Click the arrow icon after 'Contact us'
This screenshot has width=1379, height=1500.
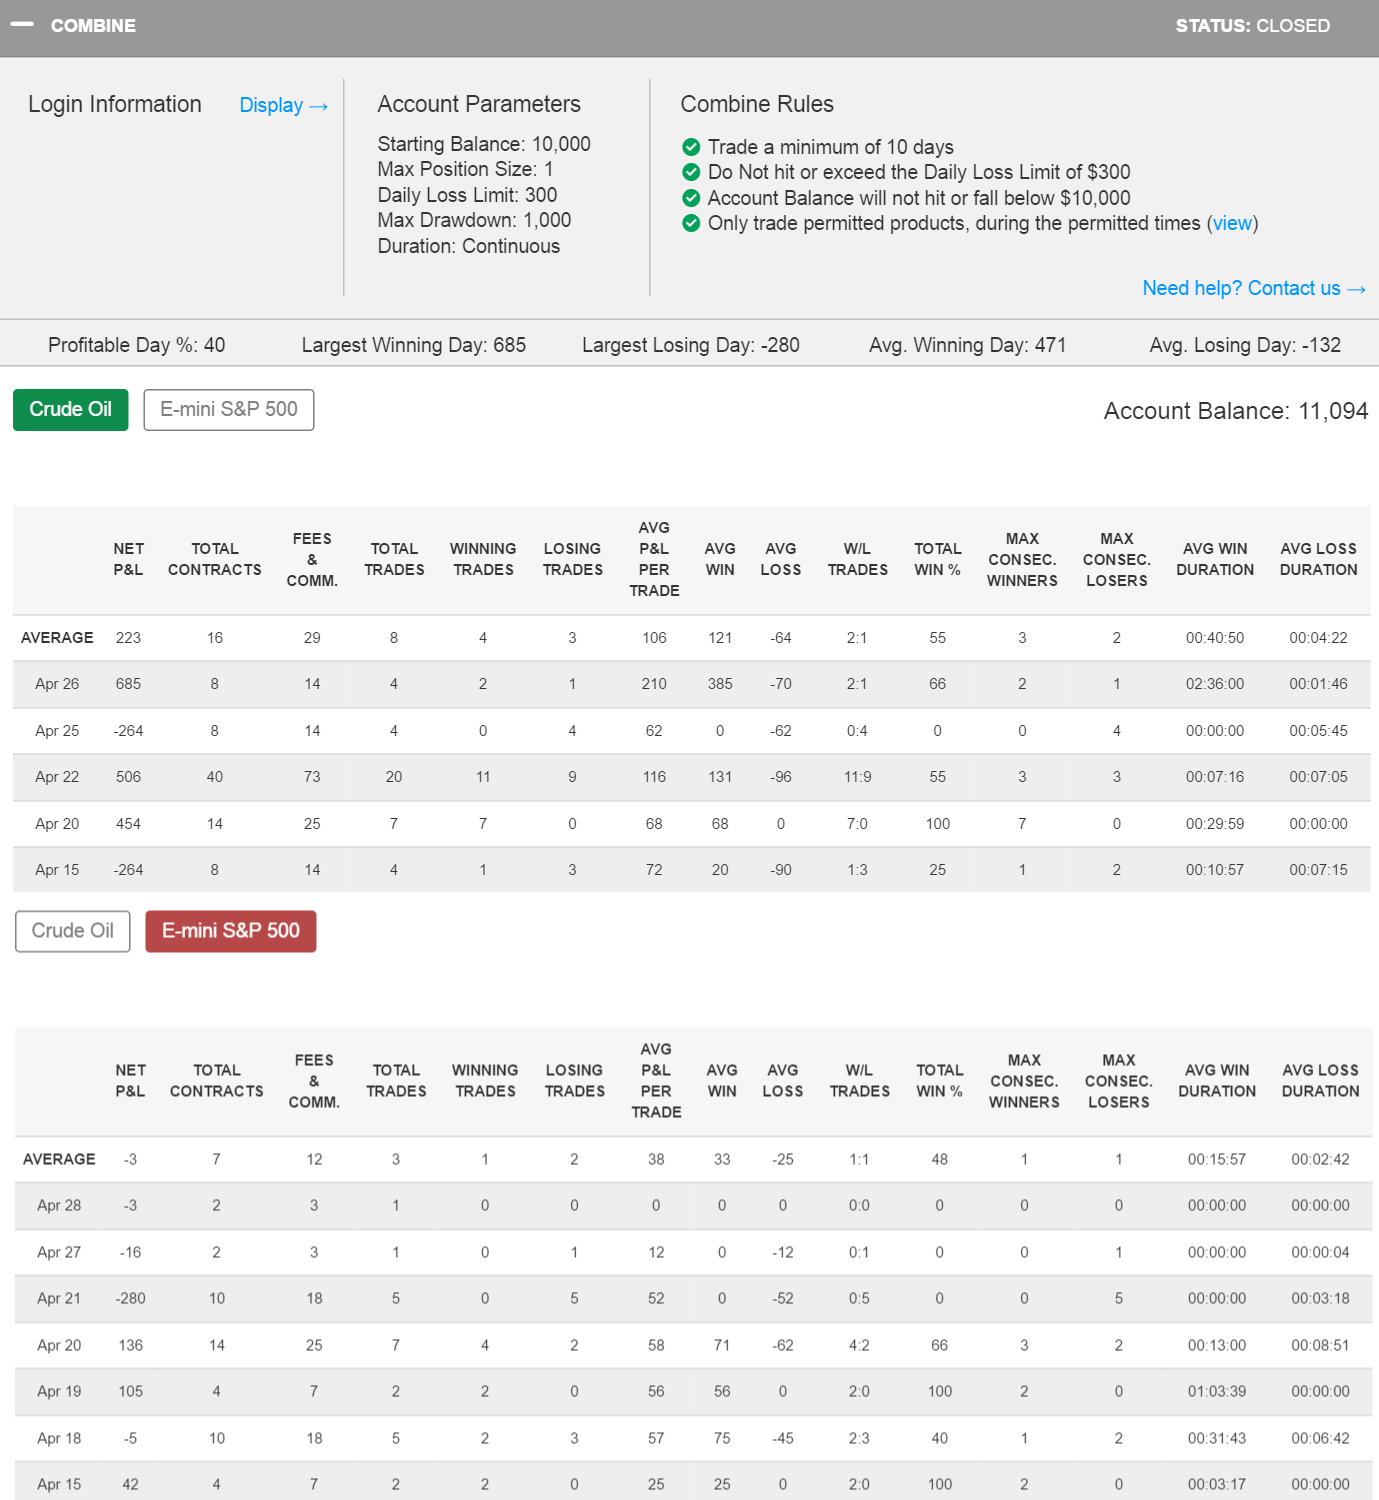1356,289
